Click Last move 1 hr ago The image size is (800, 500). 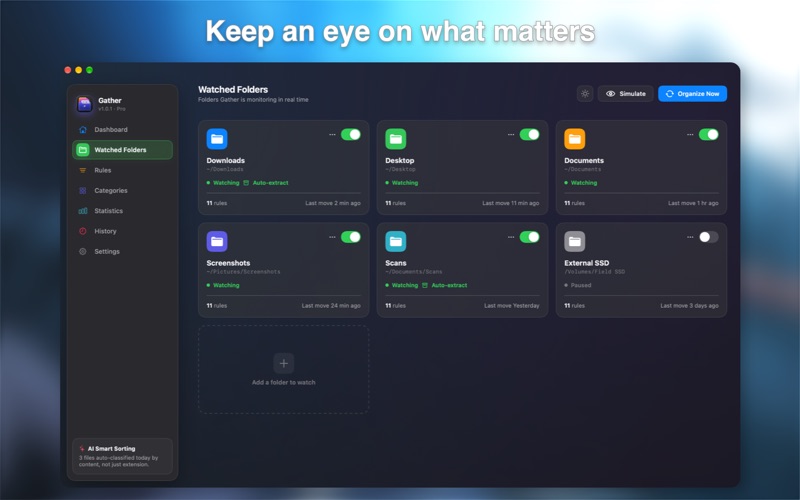(693, 203)
